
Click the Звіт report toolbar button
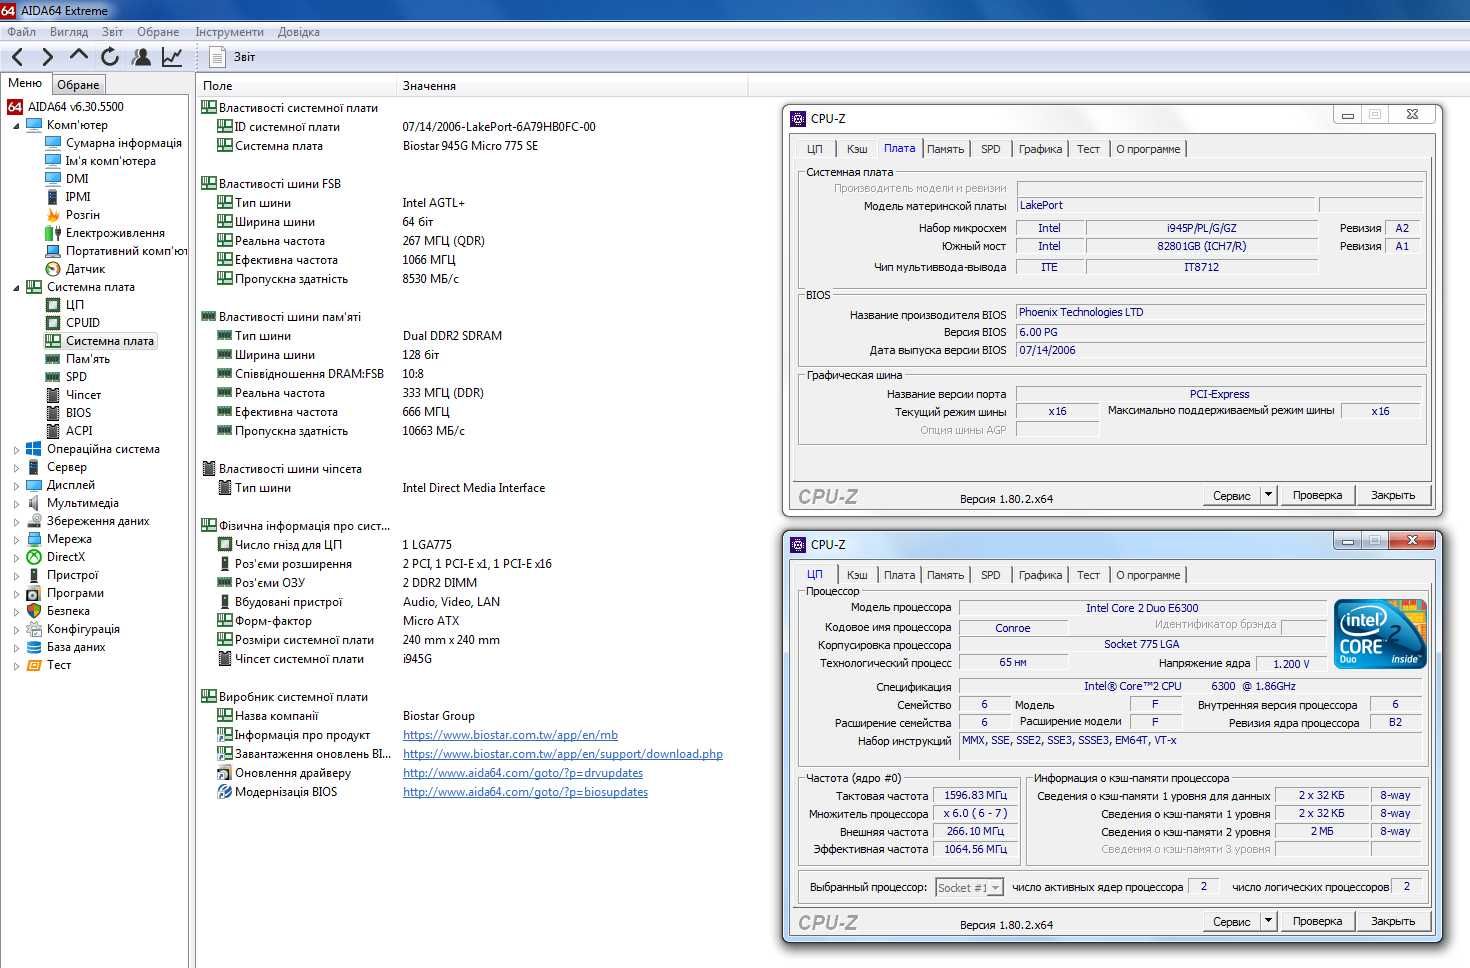point(232,57)
